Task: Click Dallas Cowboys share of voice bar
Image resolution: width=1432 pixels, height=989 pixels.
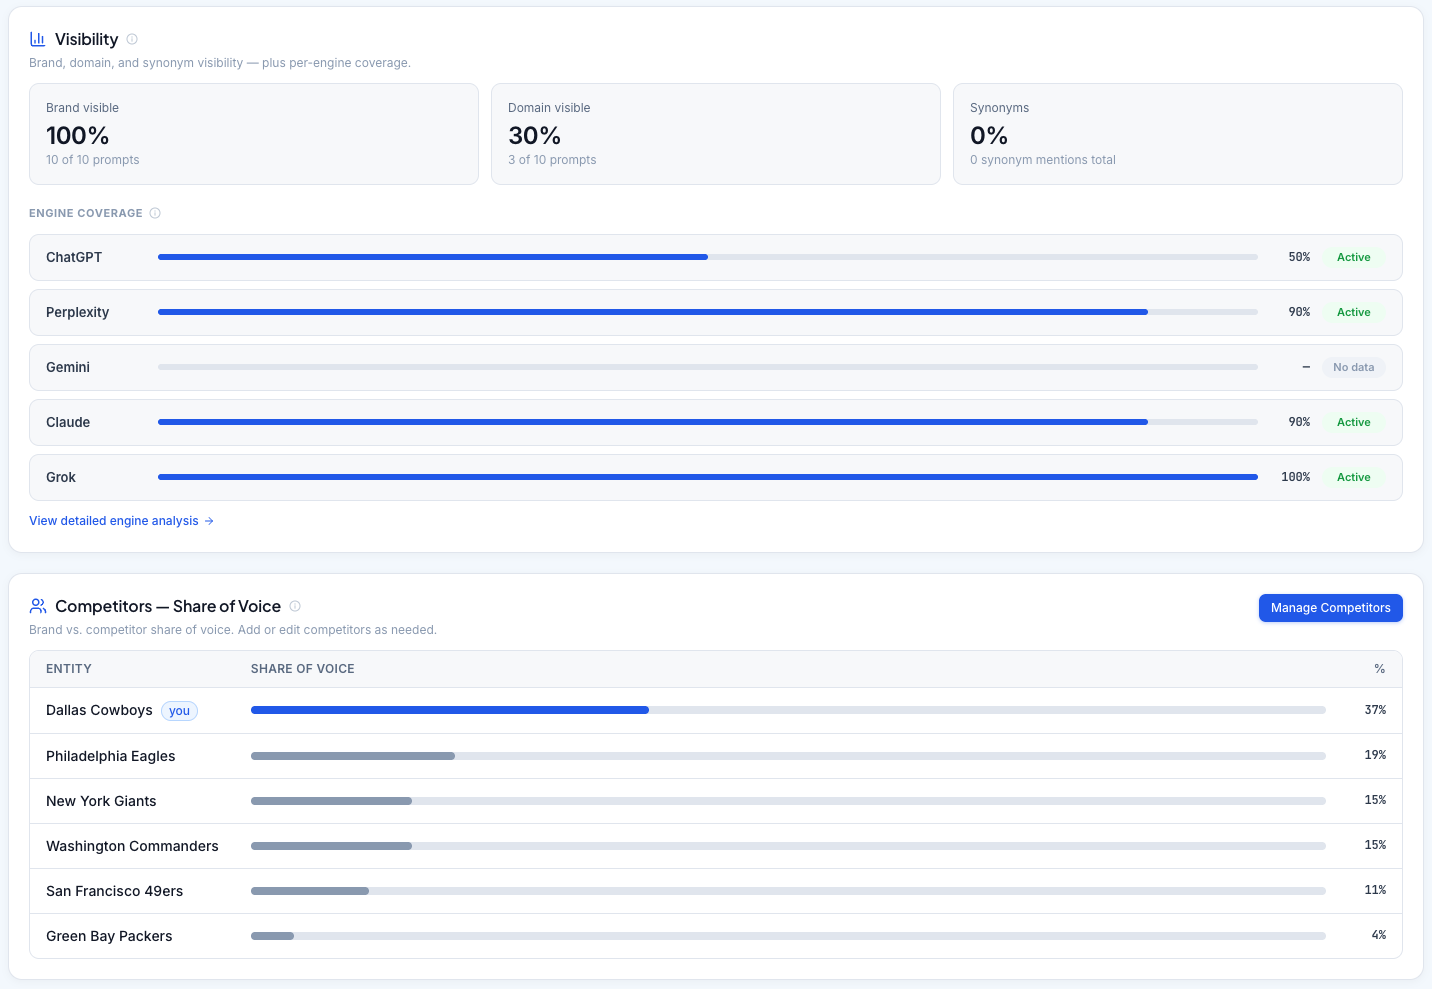Action: (450, 710)
